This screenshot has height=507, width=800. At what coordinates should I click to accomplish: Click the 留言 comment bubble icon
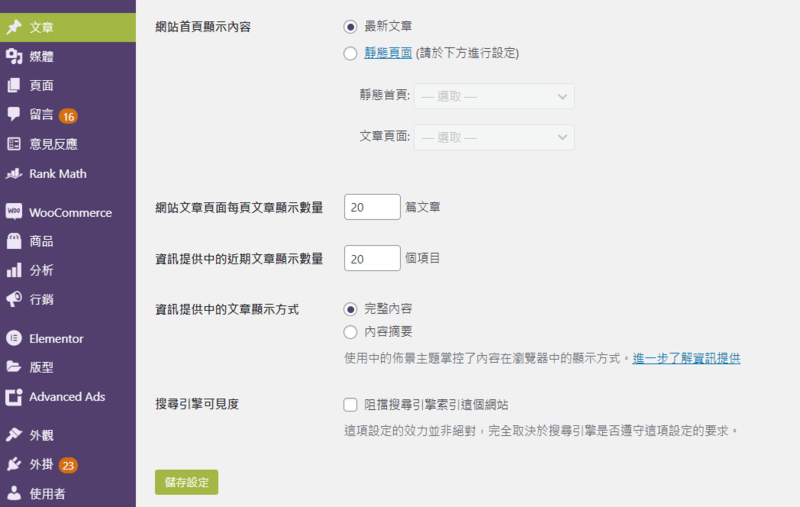point(14,114)
